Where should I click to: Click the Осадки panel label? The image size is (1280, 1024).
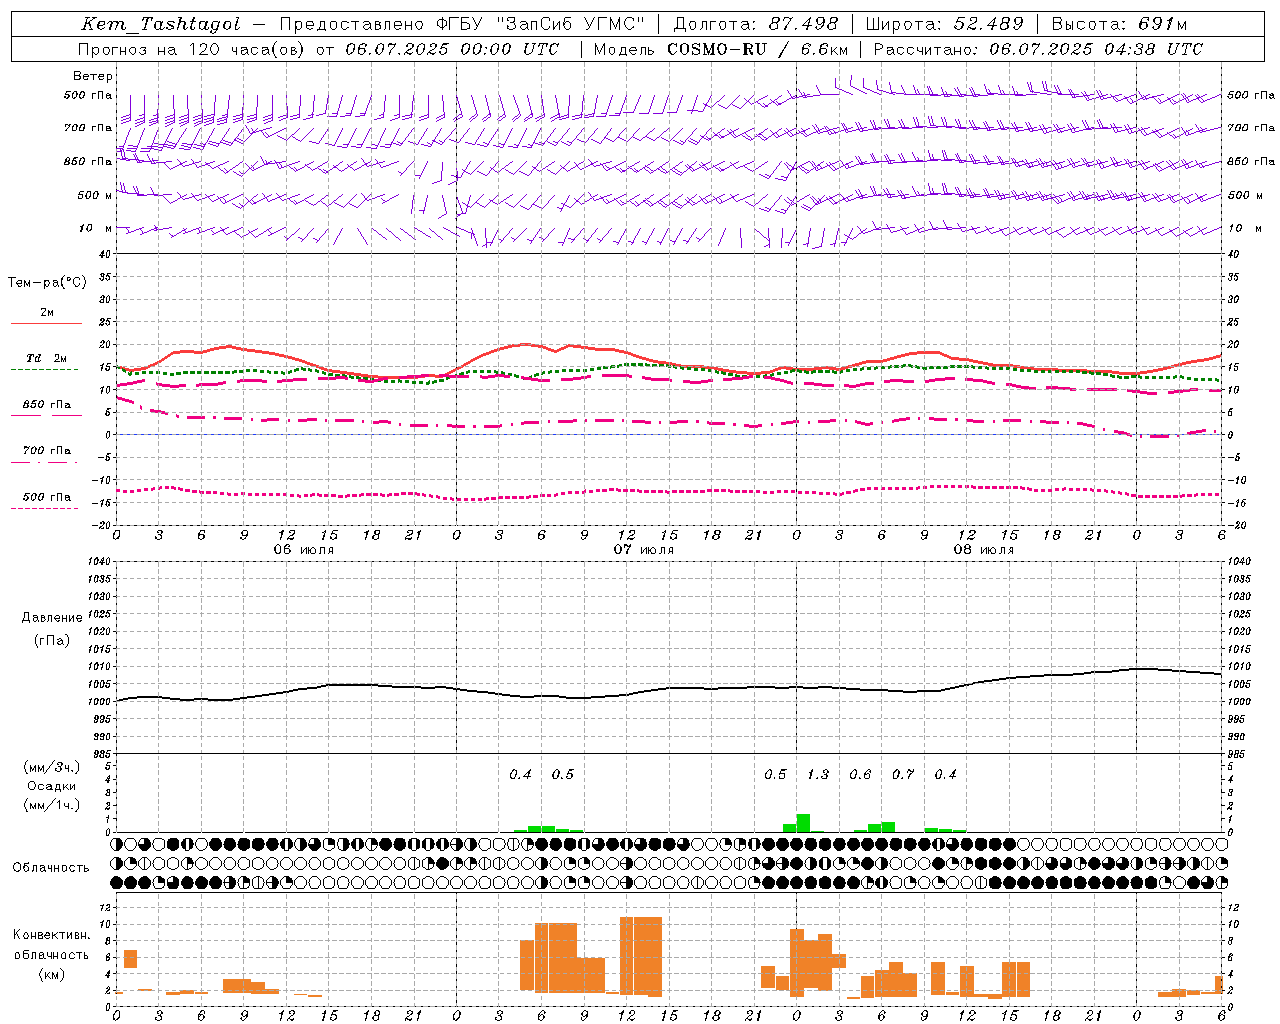(x=51, y=786)
